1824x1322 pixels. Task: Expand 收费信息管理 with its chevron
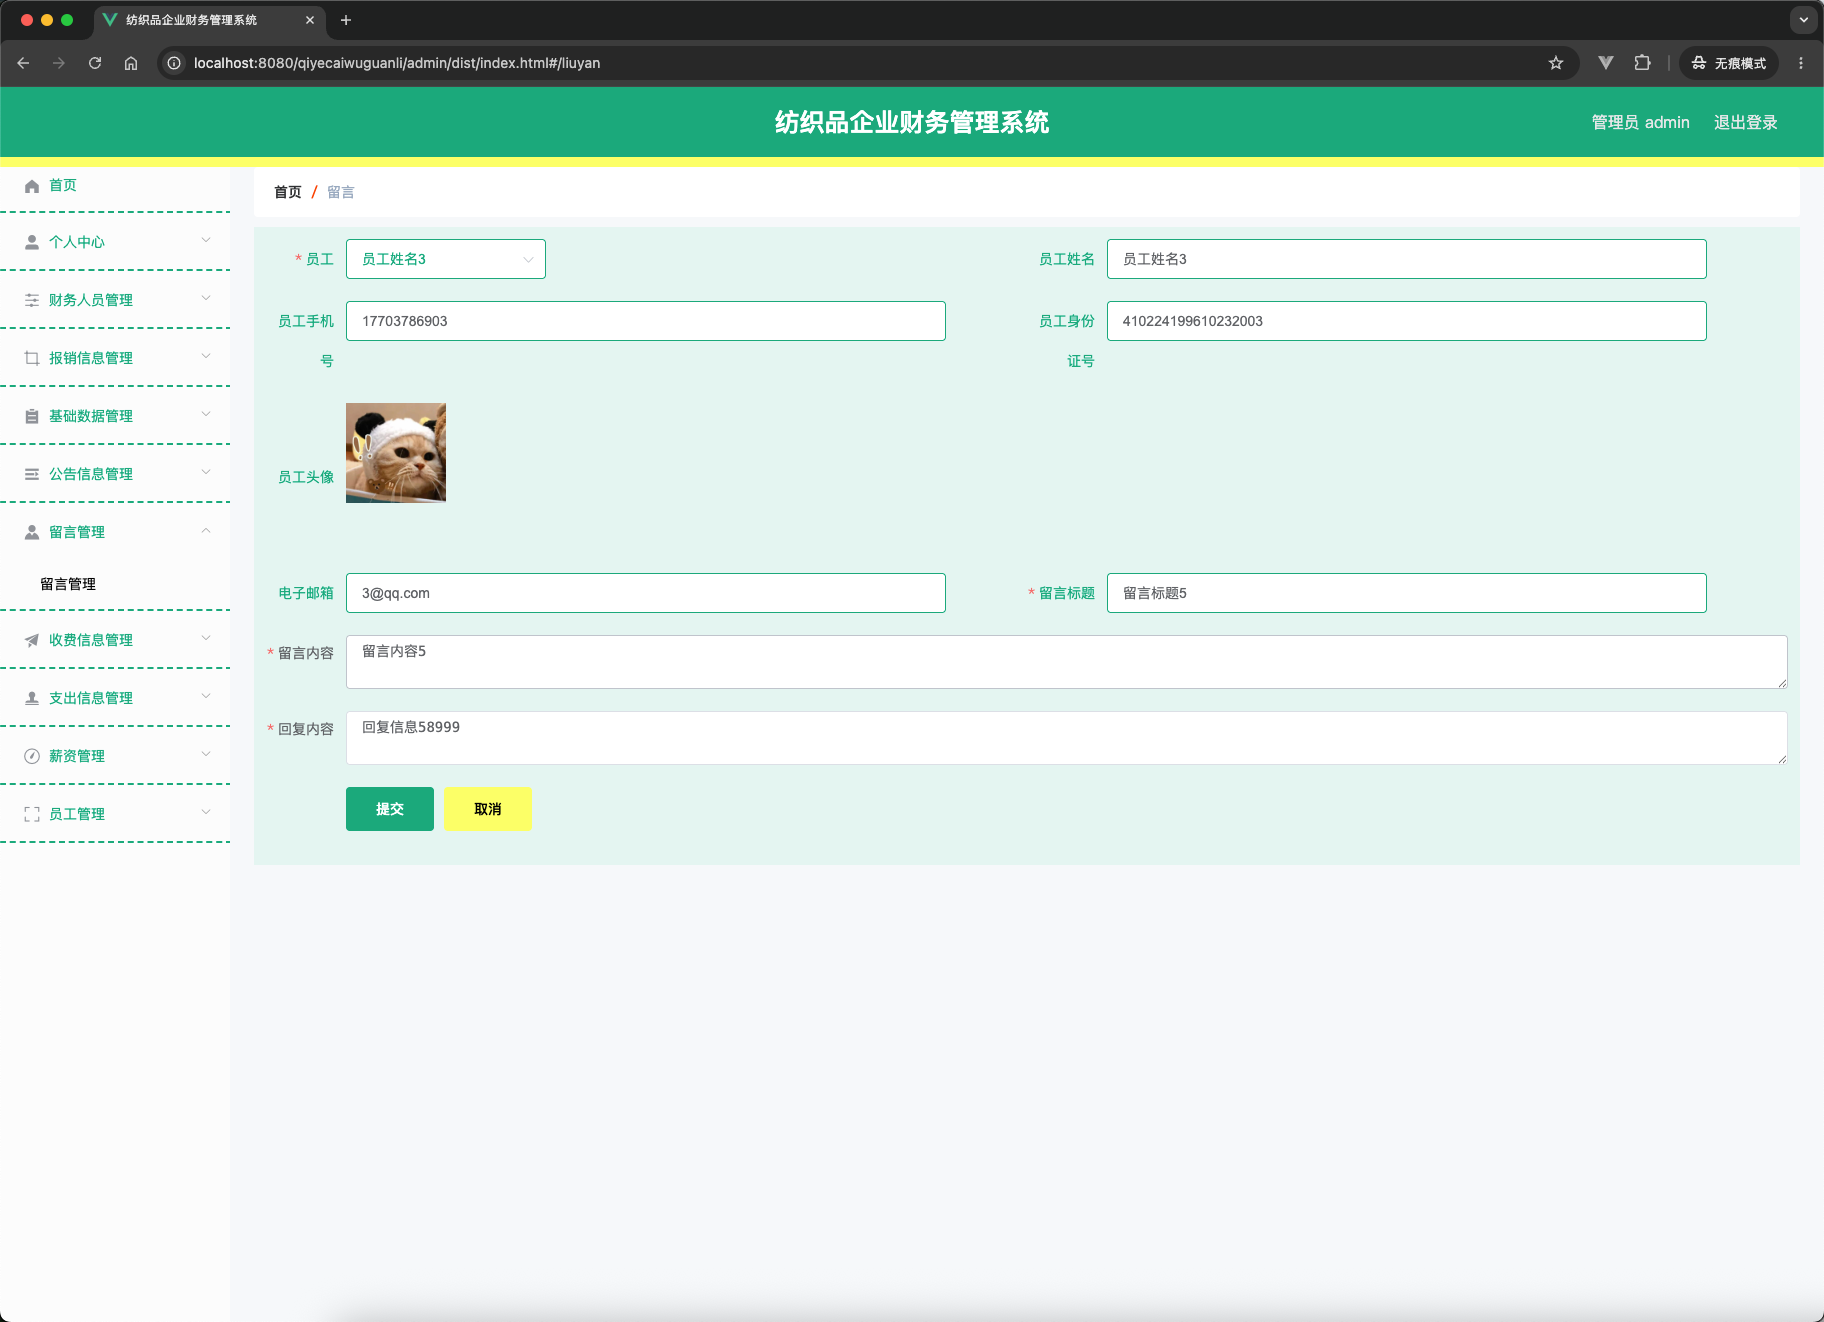click(206, 638)
